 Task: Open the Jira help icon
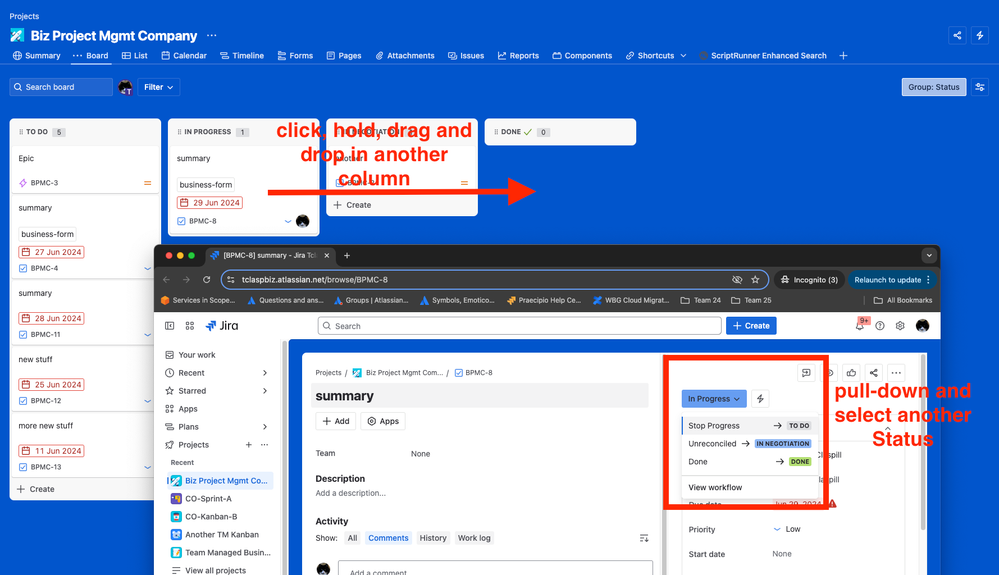click(880, 325)
